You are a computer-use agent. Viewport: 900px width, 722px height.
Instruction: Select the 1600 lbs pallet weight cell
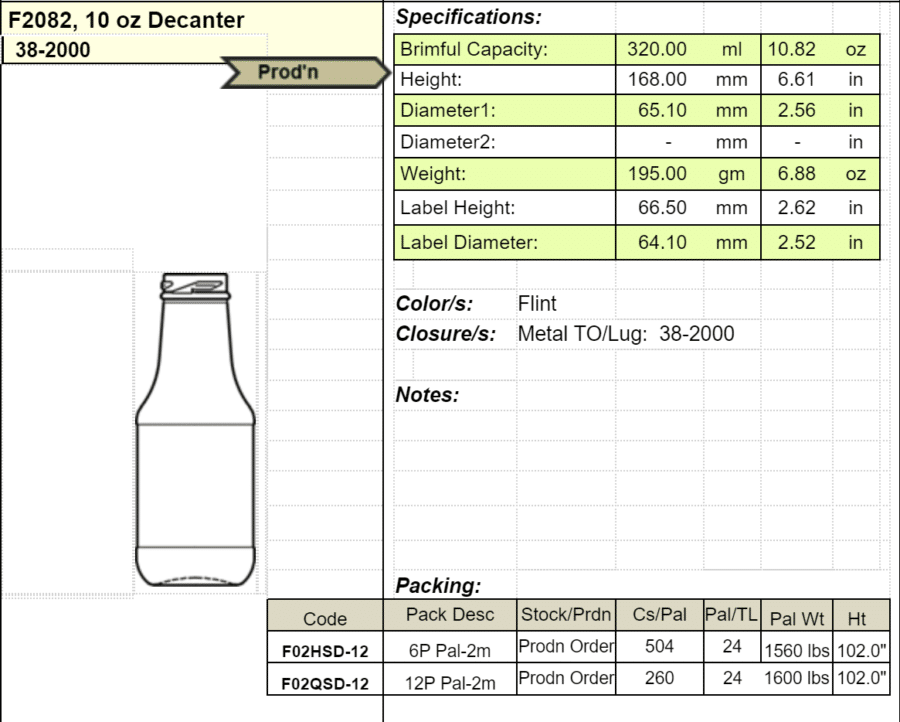(x=797, y=678)
